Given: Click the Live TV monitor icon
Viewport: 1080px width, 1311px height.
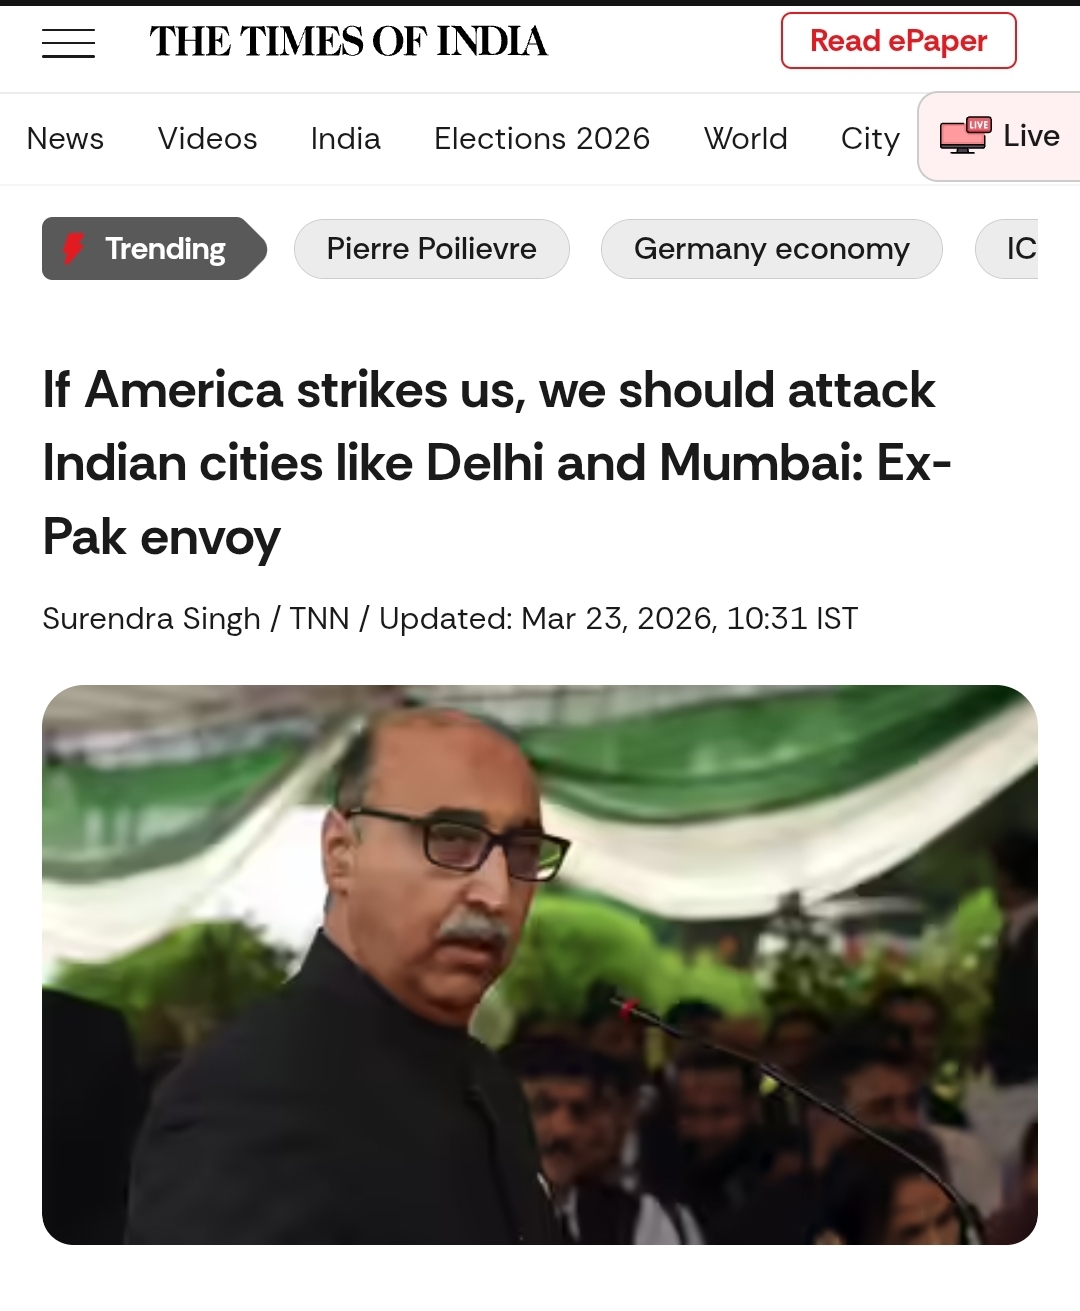Looking at the screenshot, I should tap(965, 135).
